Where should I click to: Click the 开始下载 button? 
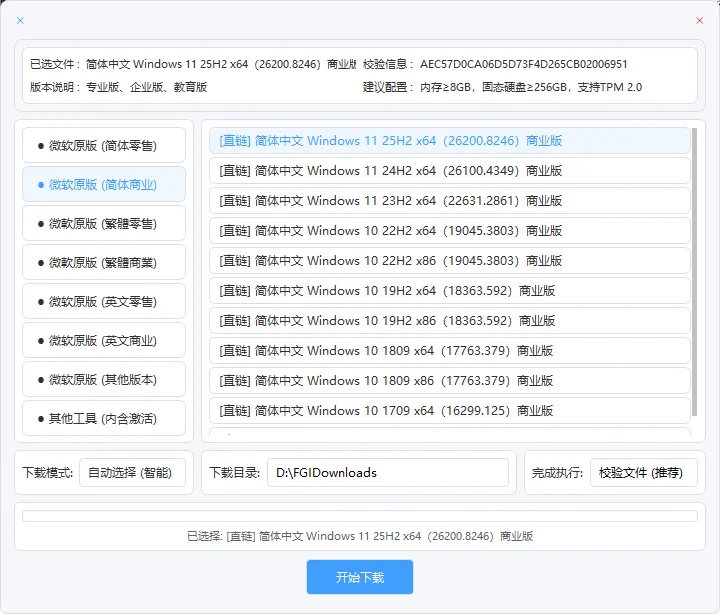(360, 577)
